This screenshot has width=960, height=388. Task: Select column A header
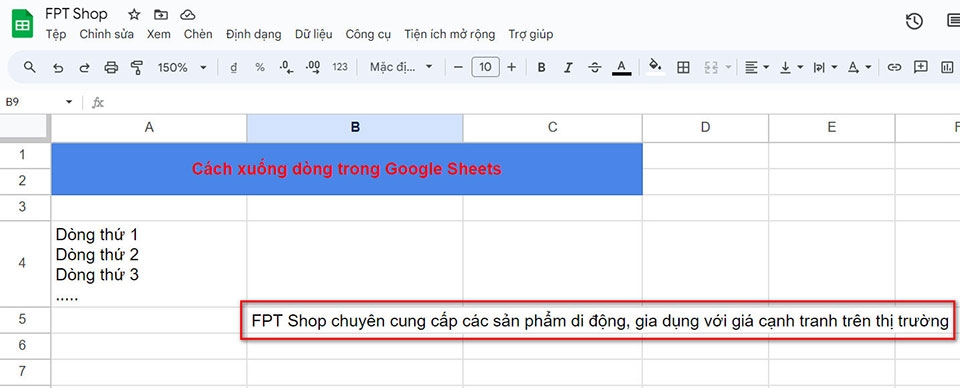[149, 127]
